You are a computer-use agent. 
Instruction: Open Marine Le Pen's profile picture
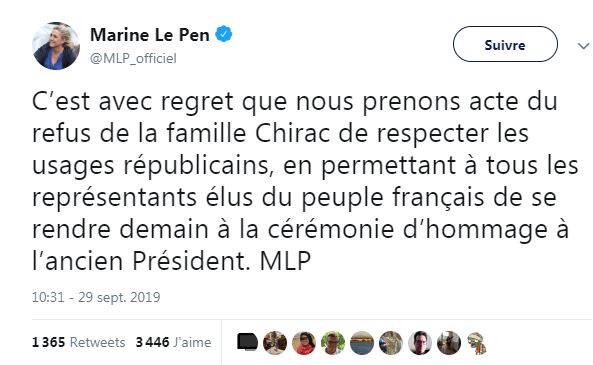pos(56,46)
